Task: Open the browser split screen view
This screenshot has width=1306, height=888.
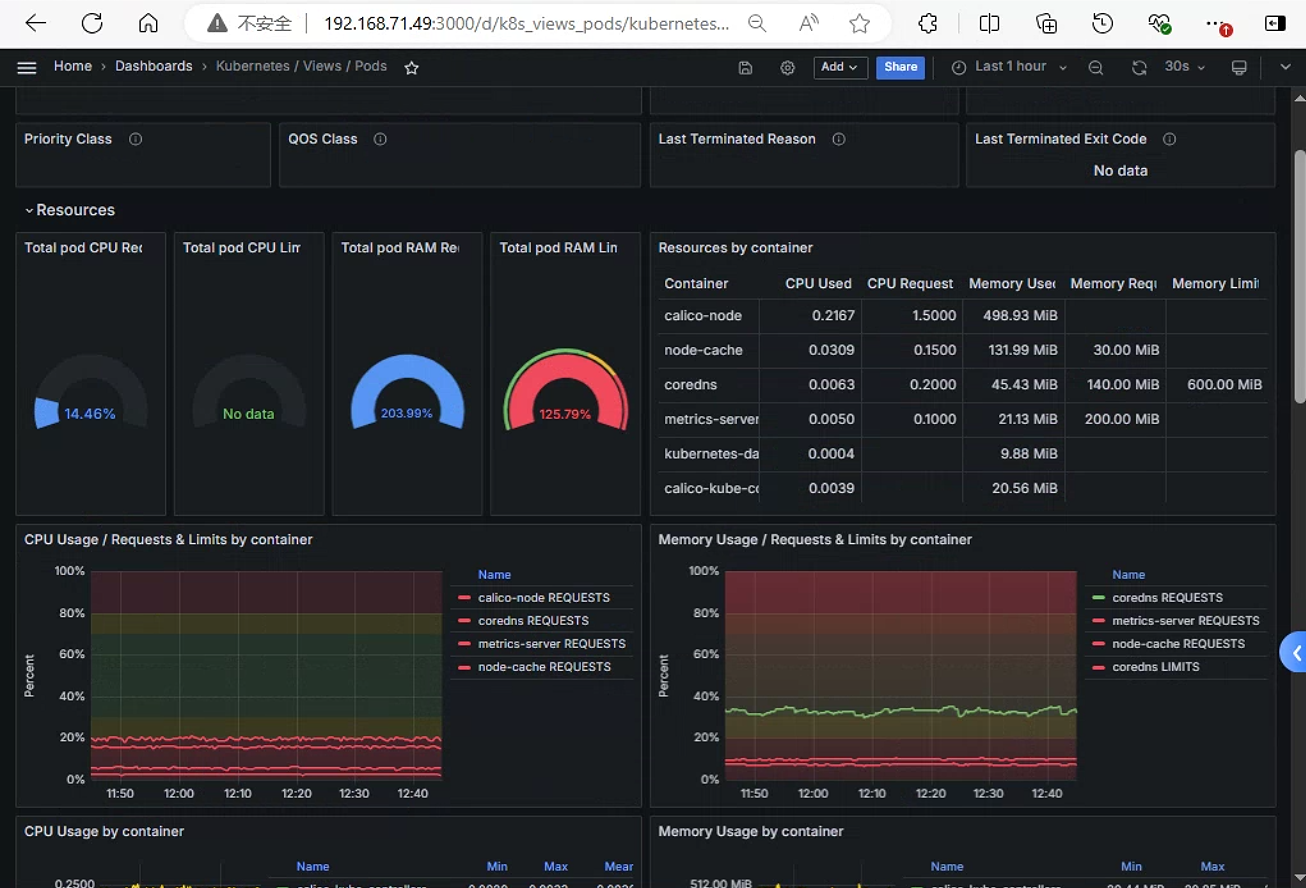Action: (989, 24)
